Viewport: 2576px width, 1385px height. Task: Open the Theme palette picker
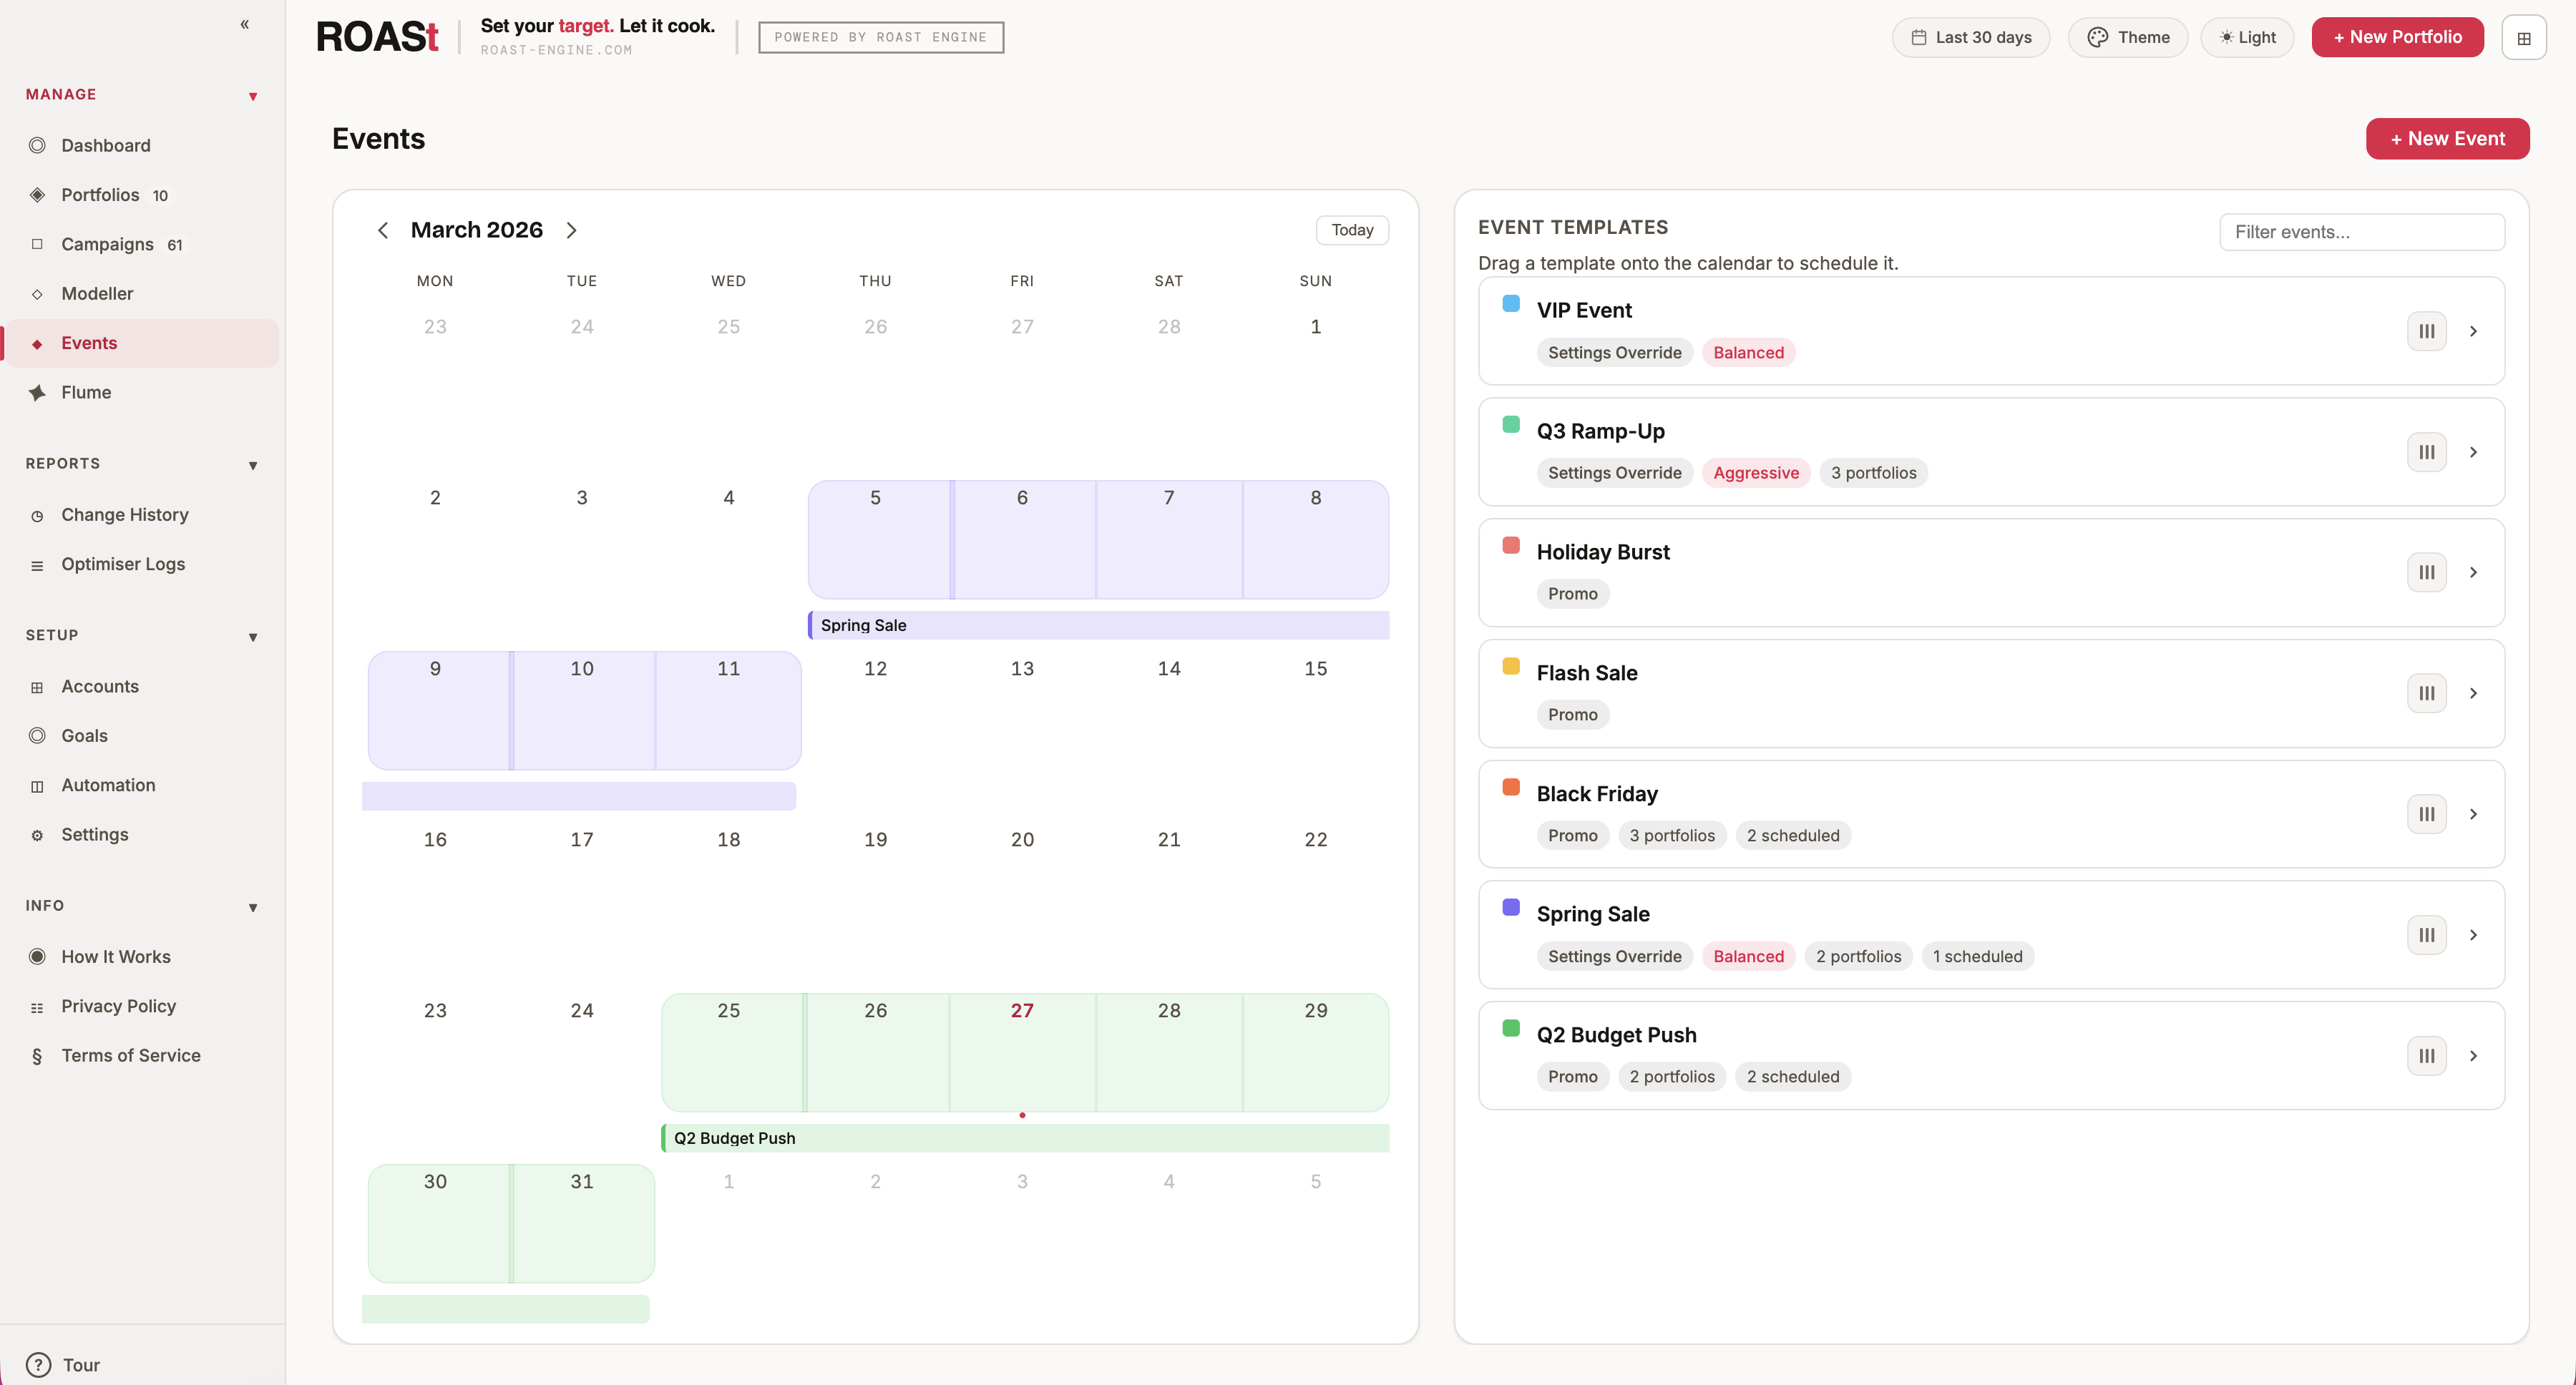coord(2128,37)
